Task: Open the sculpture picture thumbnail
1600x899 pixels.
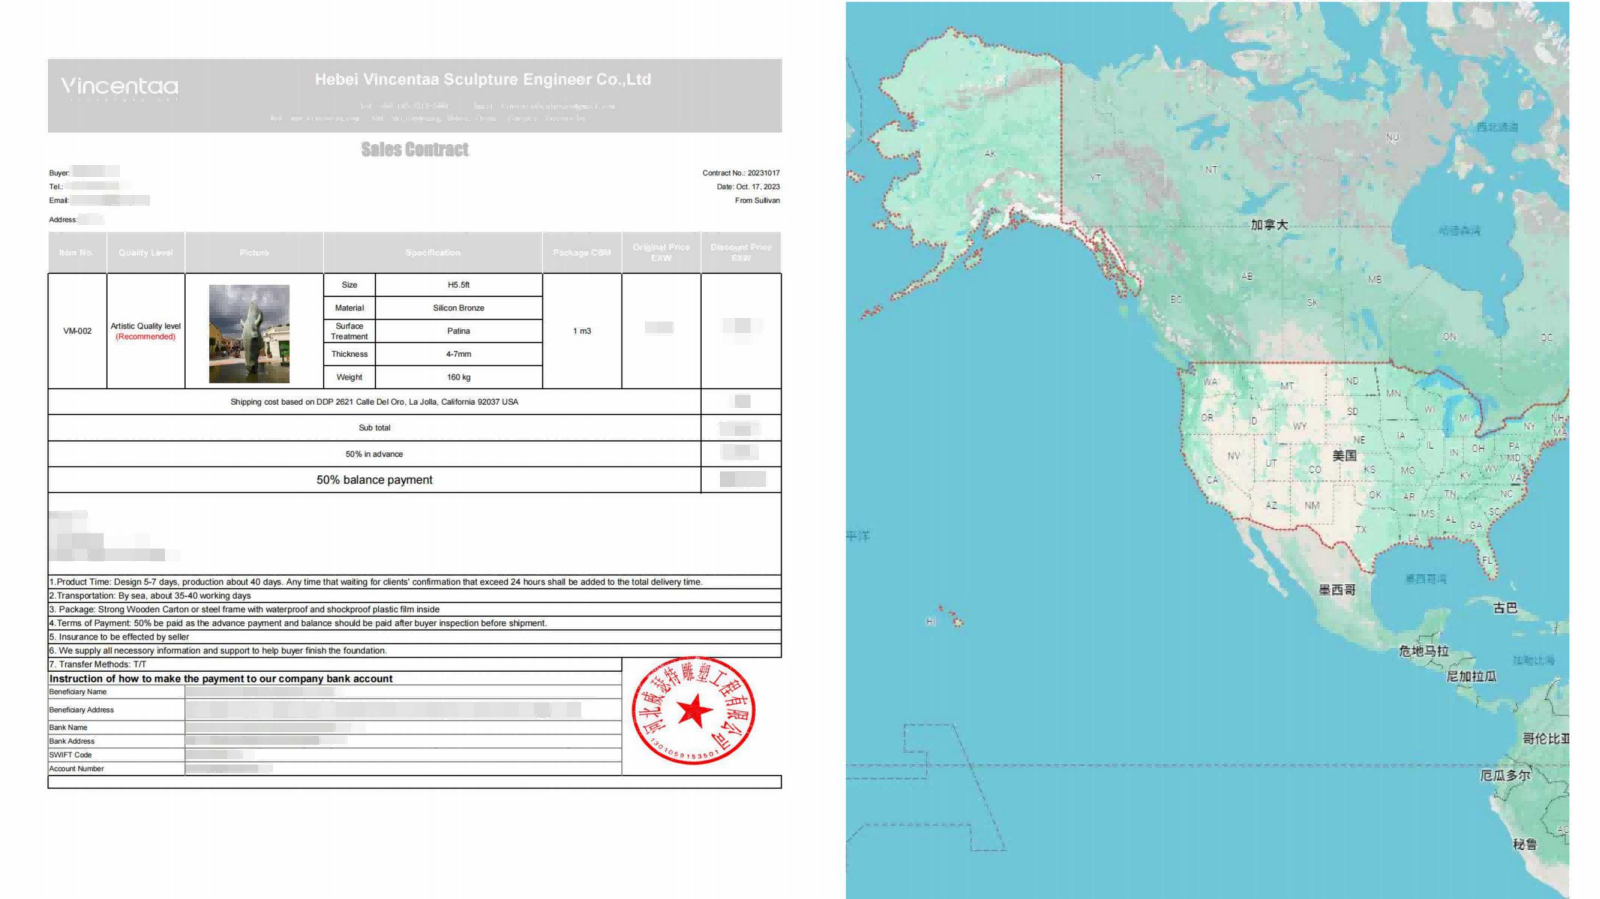Action: click(249, 333)
